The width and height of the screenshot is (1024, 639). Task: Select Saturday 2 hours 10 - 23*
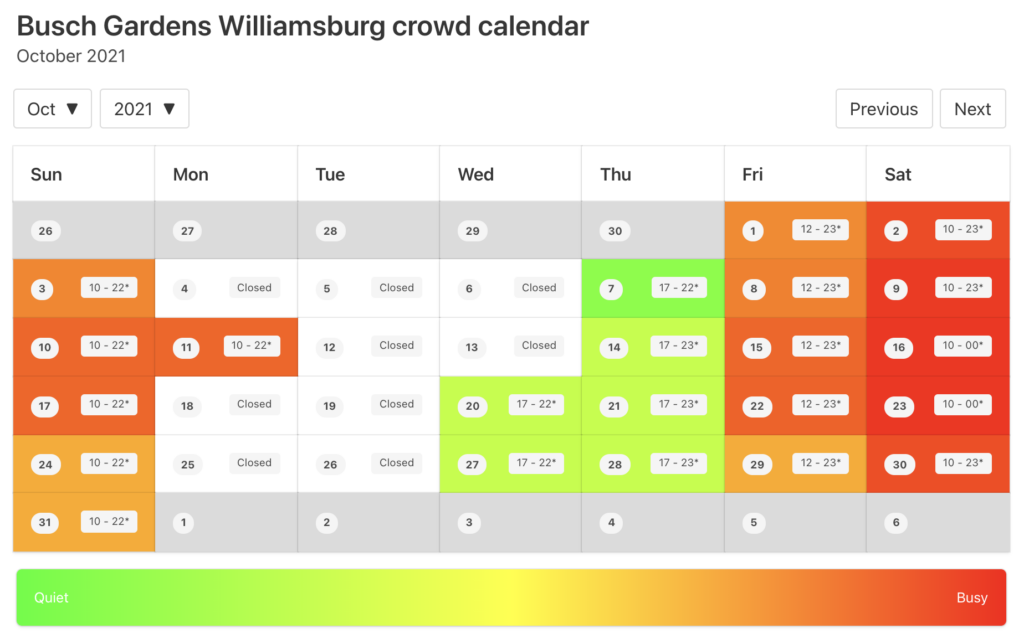coord(963,229)
